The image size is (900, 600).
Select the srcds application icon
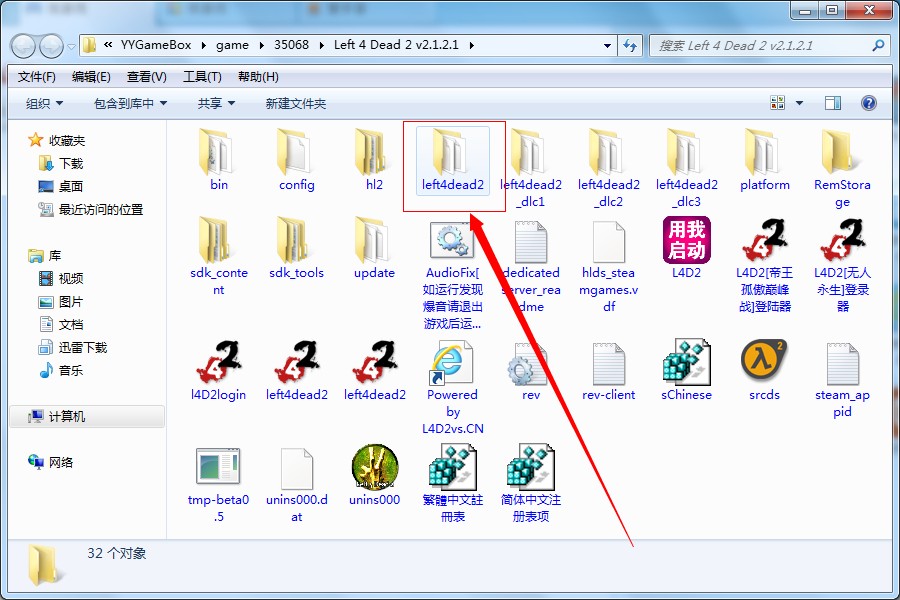765,370
